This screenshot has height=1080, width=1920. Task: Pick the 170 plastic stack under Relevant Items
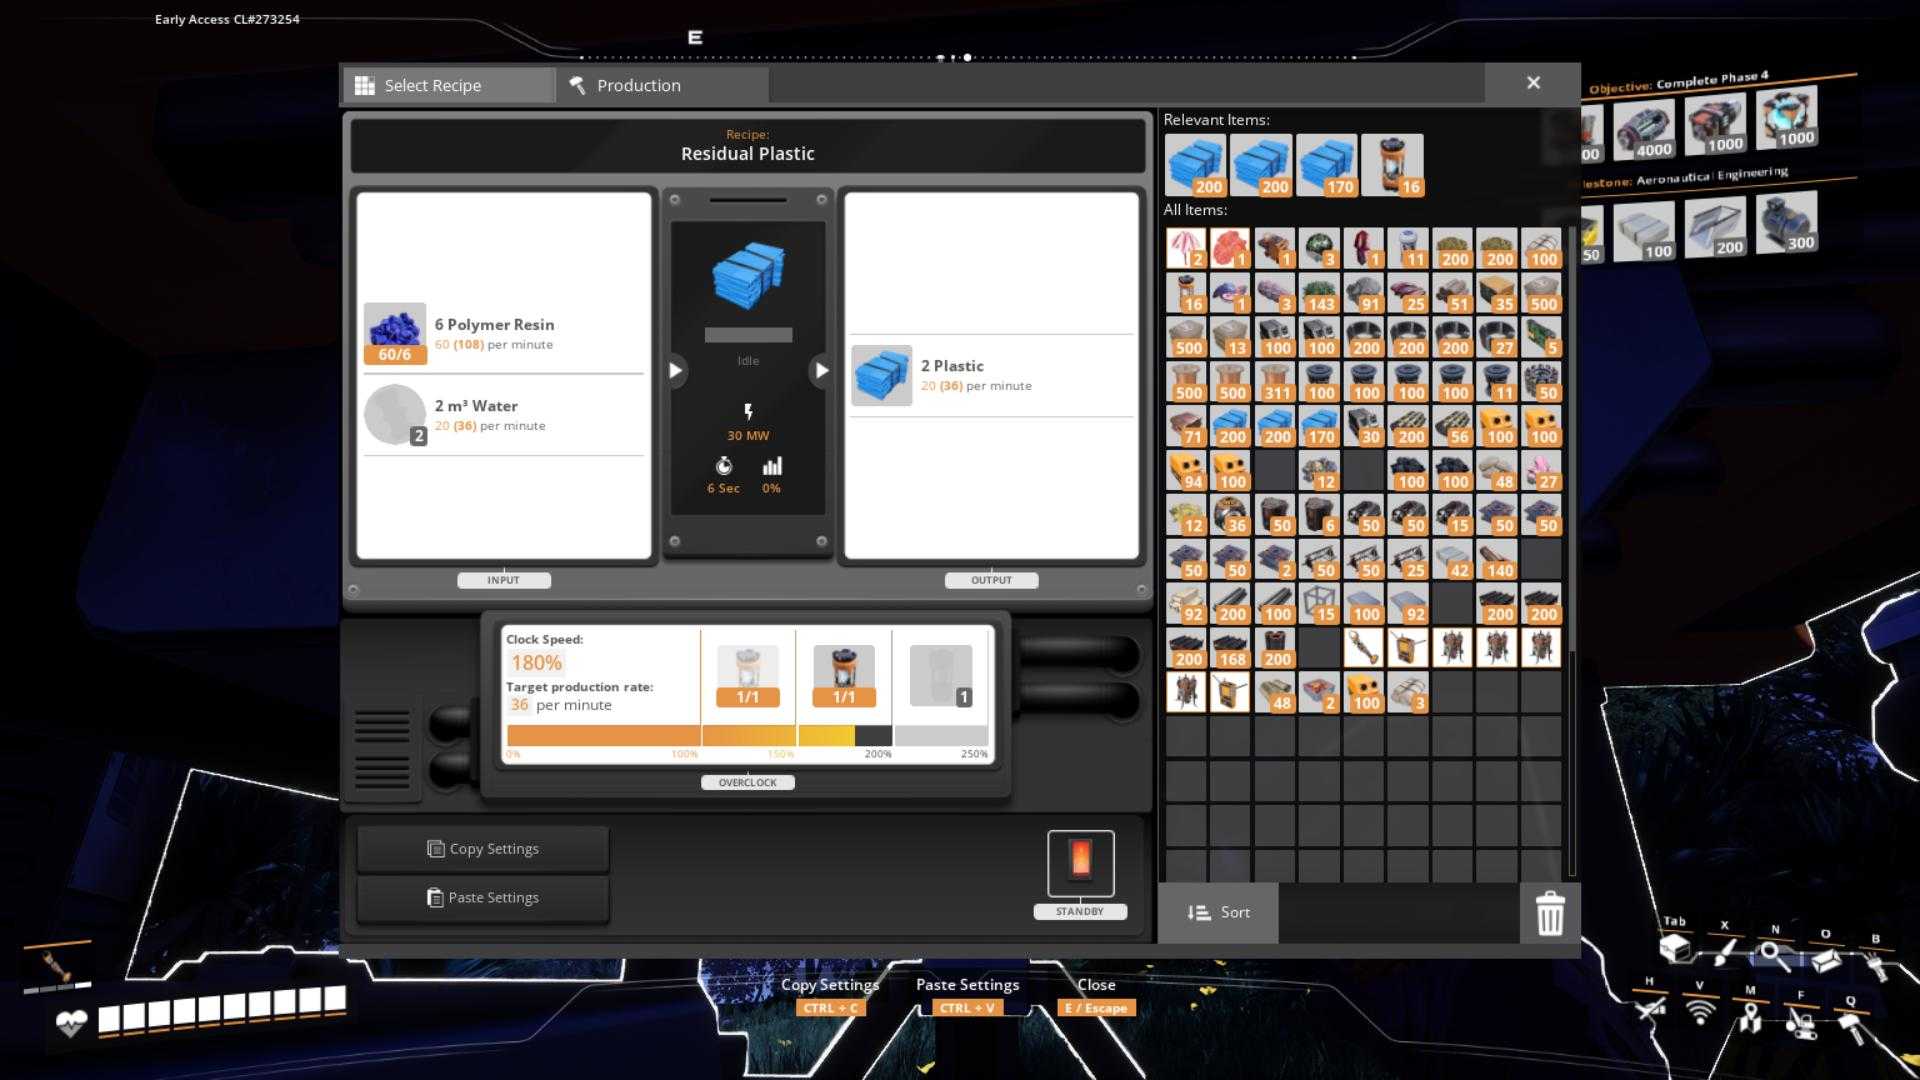pyautogui.click(x=1326, y=165)
